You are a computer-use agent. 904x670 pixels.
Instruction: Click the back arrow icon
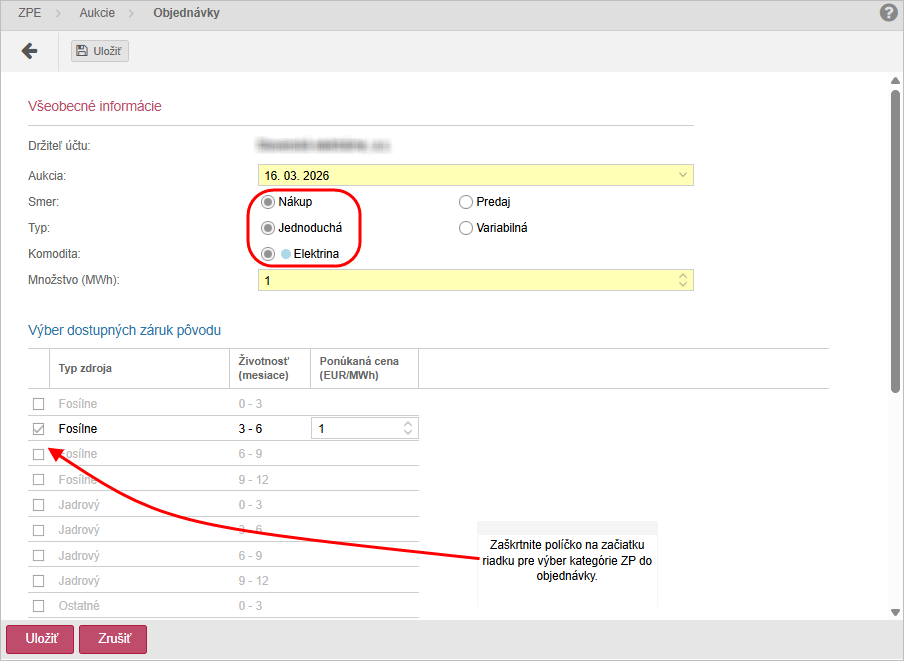[29, 51]
